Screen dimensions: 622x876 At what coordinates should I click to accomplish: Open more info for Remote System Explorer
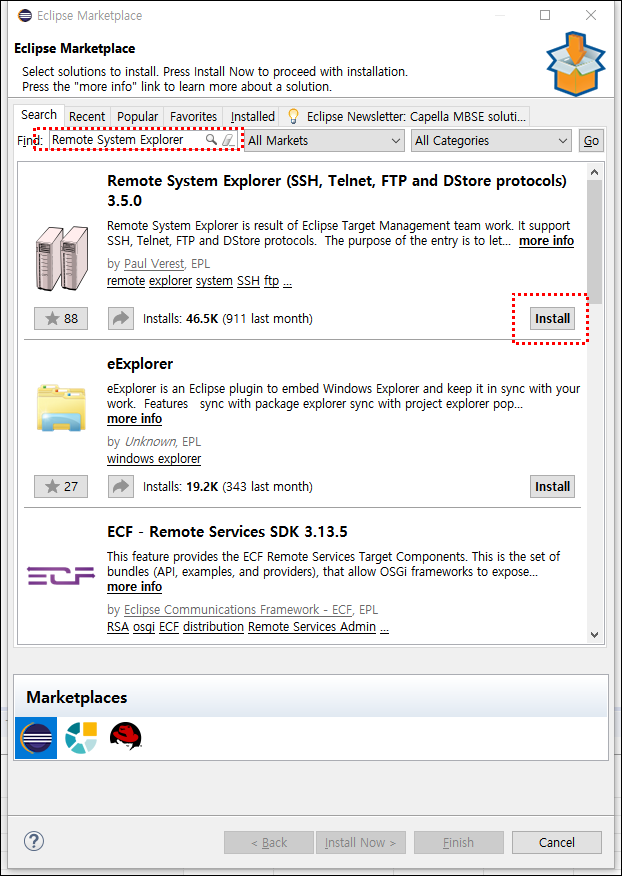click(x=546, y=241)
